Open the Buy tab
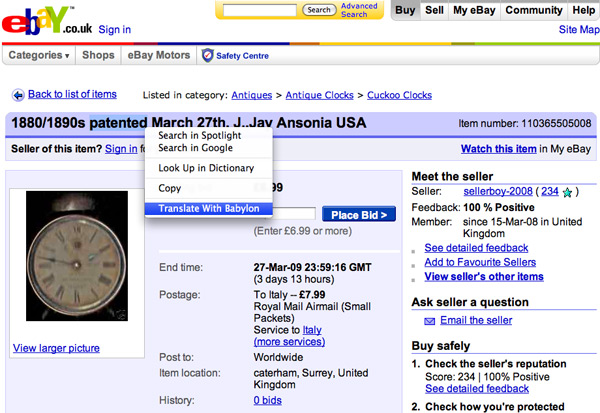 pos(405,10)
